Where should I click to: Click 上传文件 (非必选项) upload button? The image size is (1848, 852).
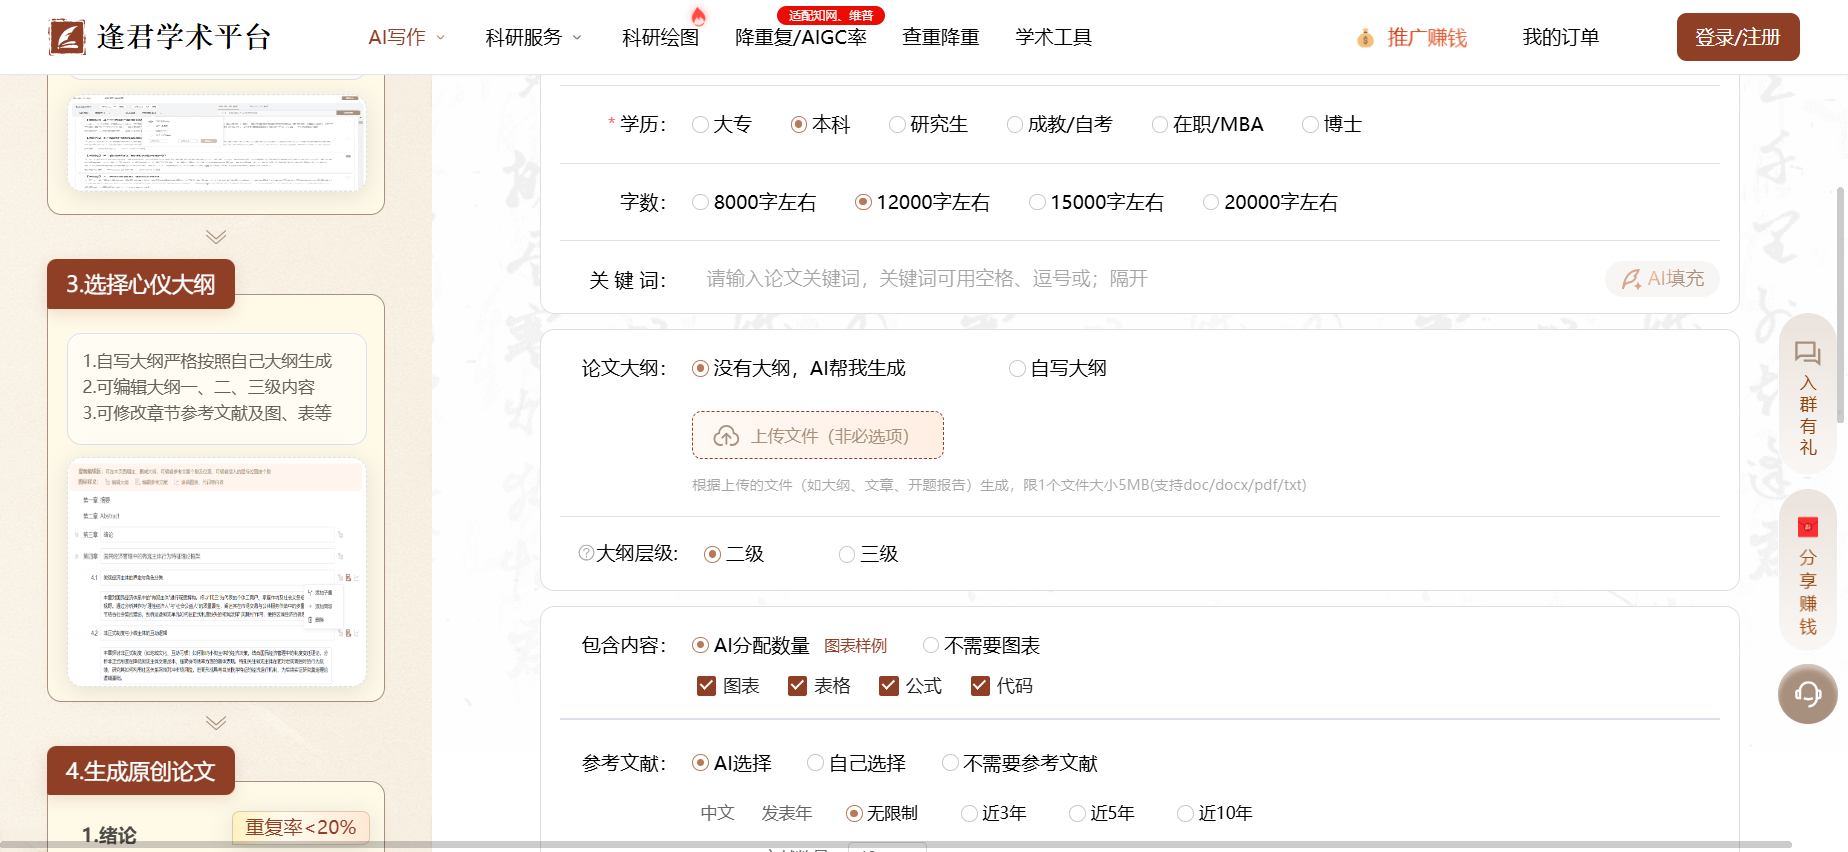point(818,435)
